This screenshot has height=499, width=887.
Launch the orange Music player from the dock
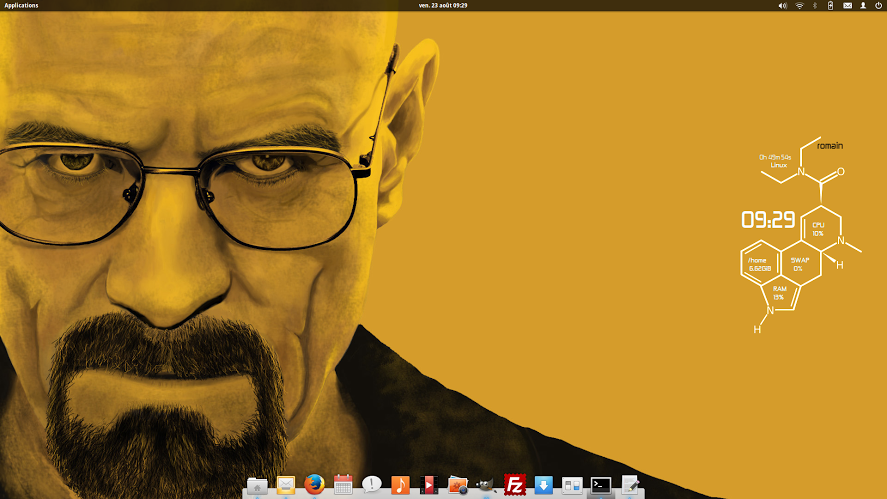pos(401,485)
